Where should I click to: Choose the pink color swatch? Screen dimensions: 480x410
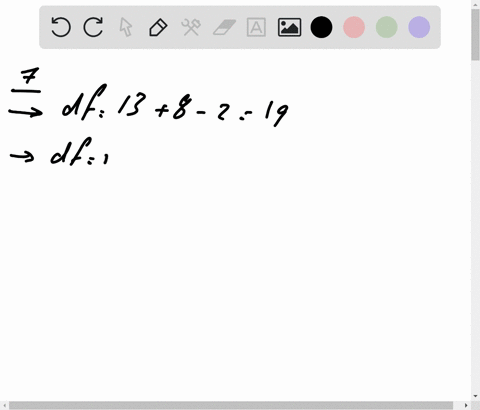click(x=354, y=27)
